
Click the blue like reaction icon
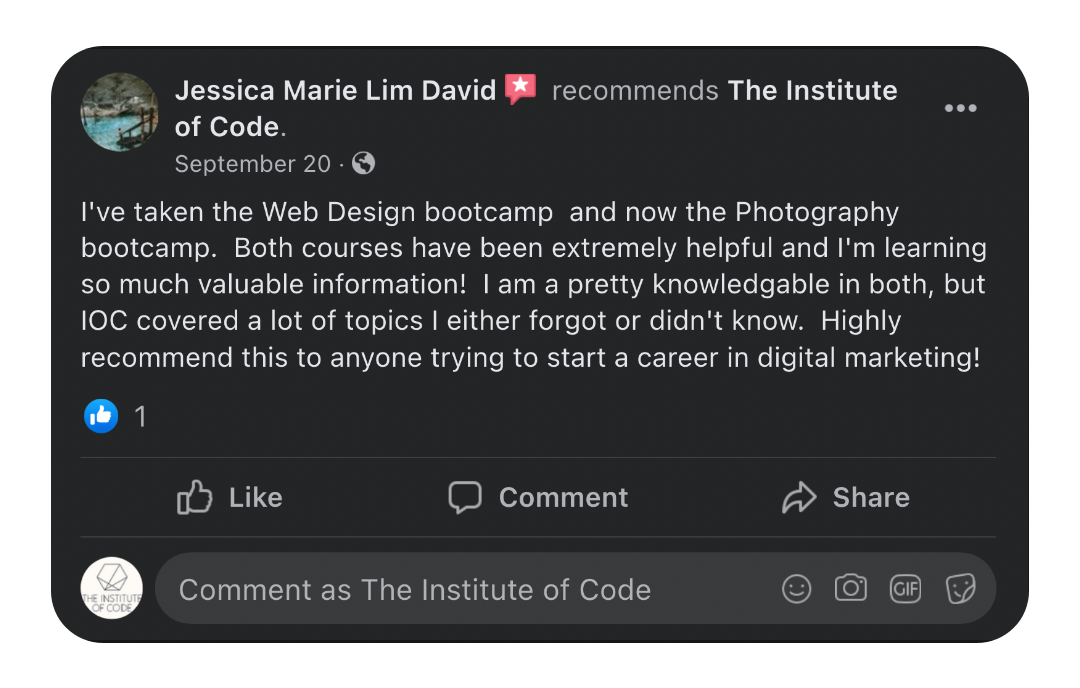click(x=101, y=416)
